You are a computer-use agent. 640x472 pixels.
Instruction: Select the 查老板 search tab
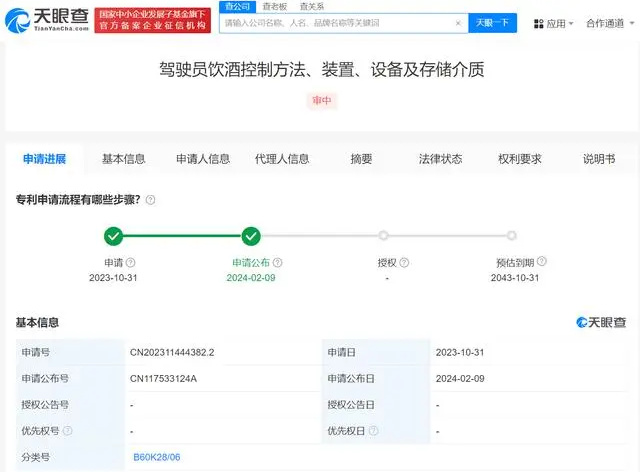(275, 7)
